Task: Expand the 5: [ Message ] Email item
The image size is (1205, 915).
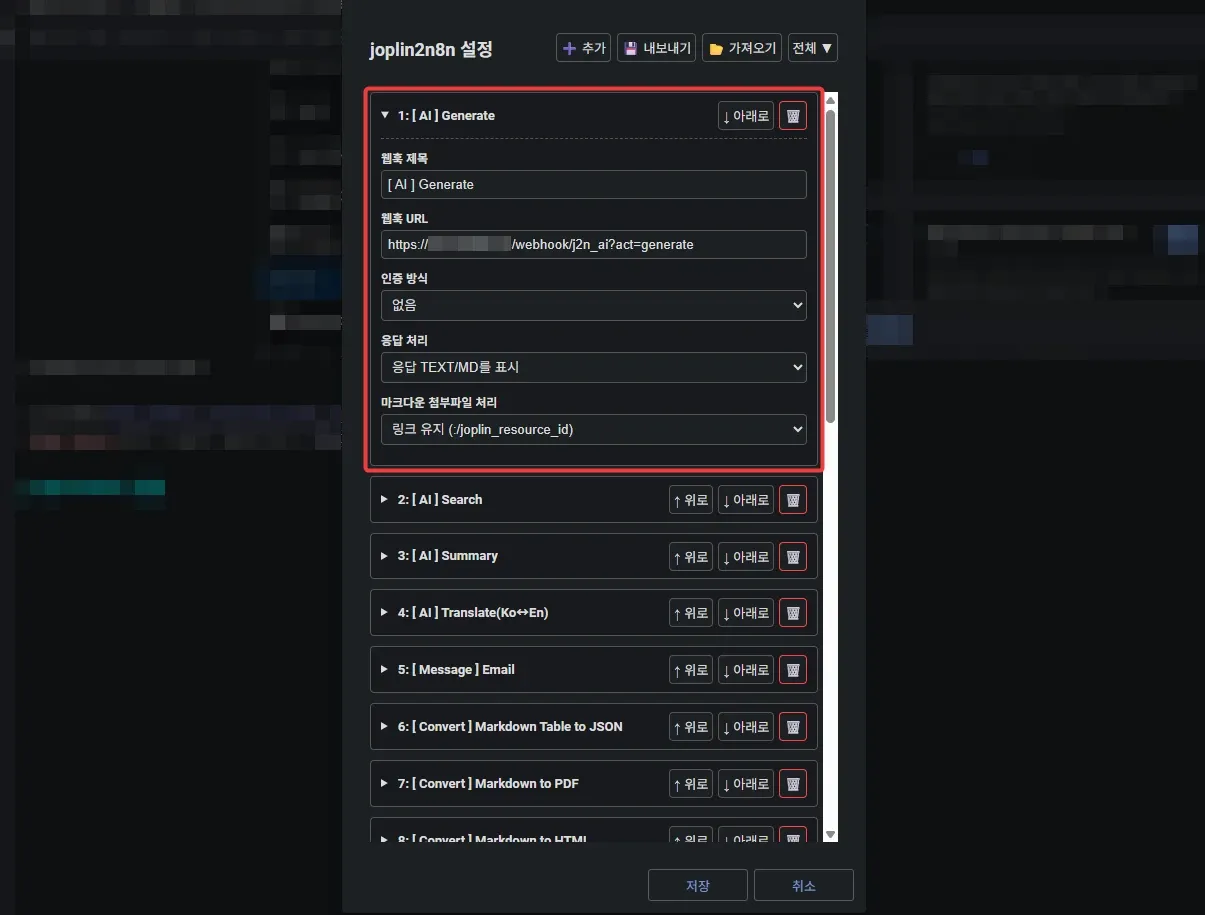Action: pos(385,669)
